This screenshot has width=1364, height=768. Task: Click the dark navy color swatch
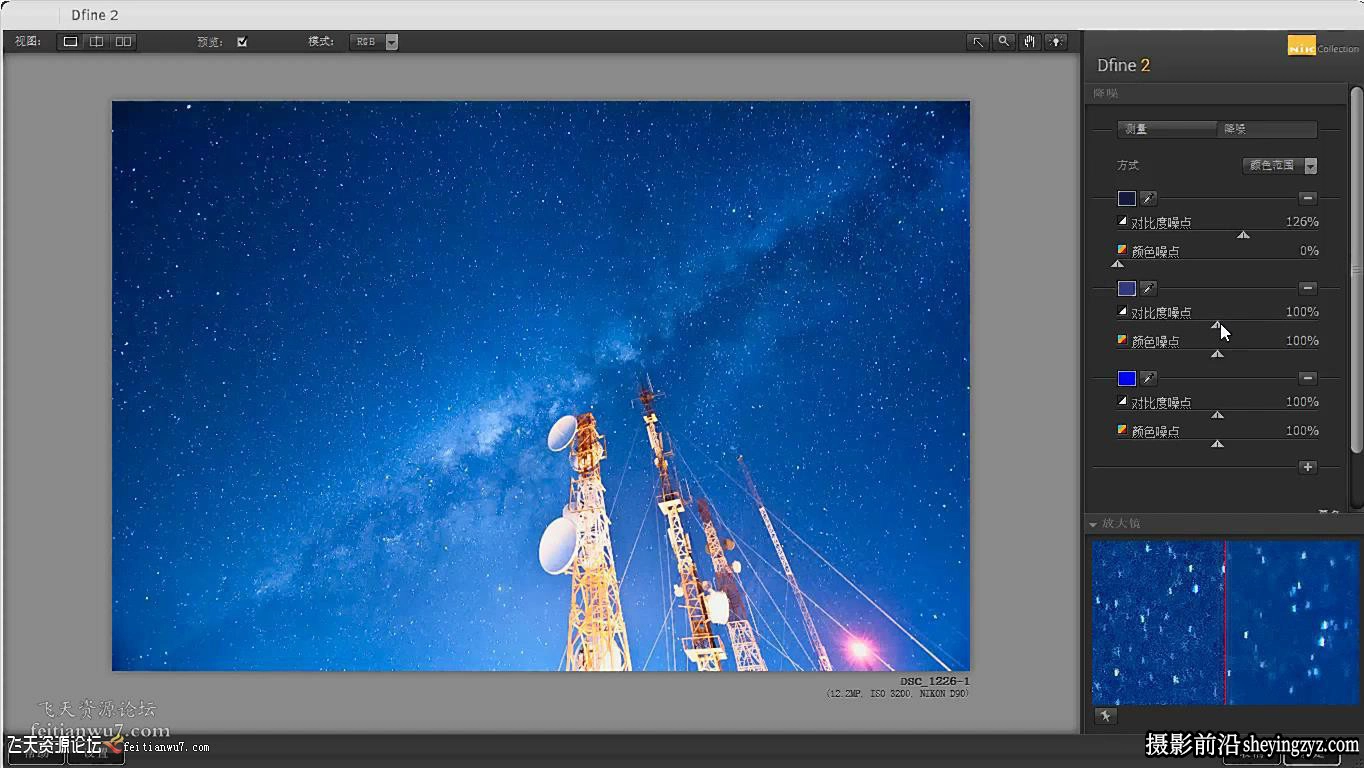point(1127,198)
